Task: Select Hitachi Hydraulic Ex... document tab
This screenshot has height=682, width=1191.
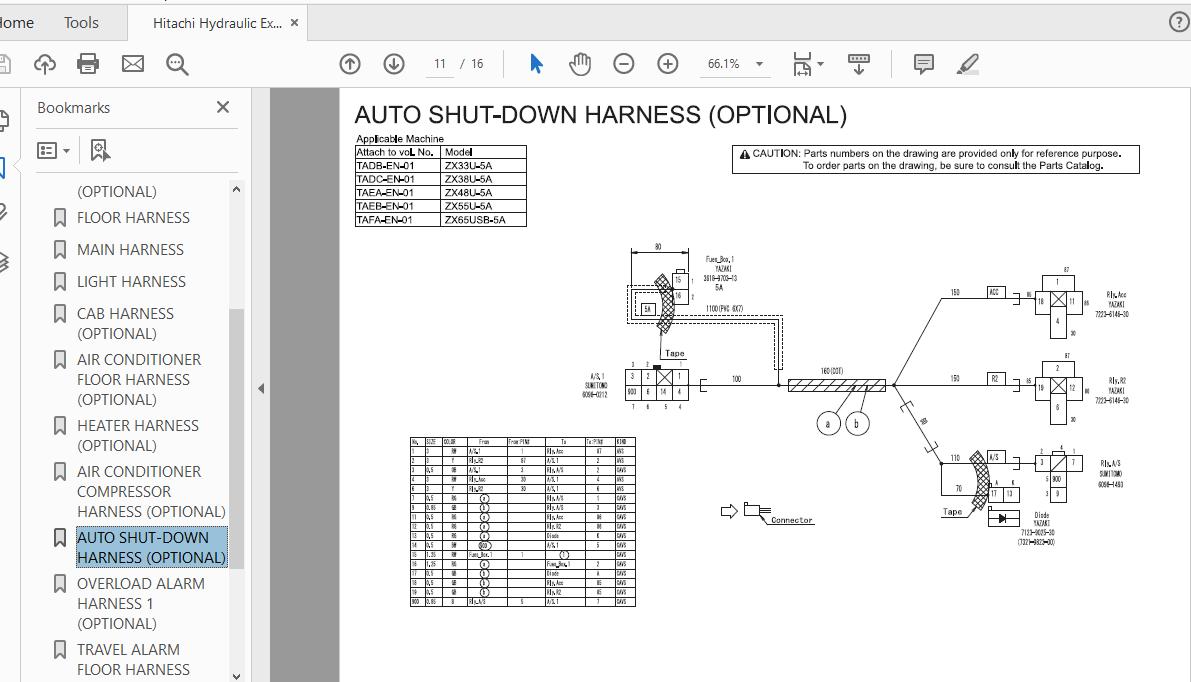Action: (x=217, y=23)
